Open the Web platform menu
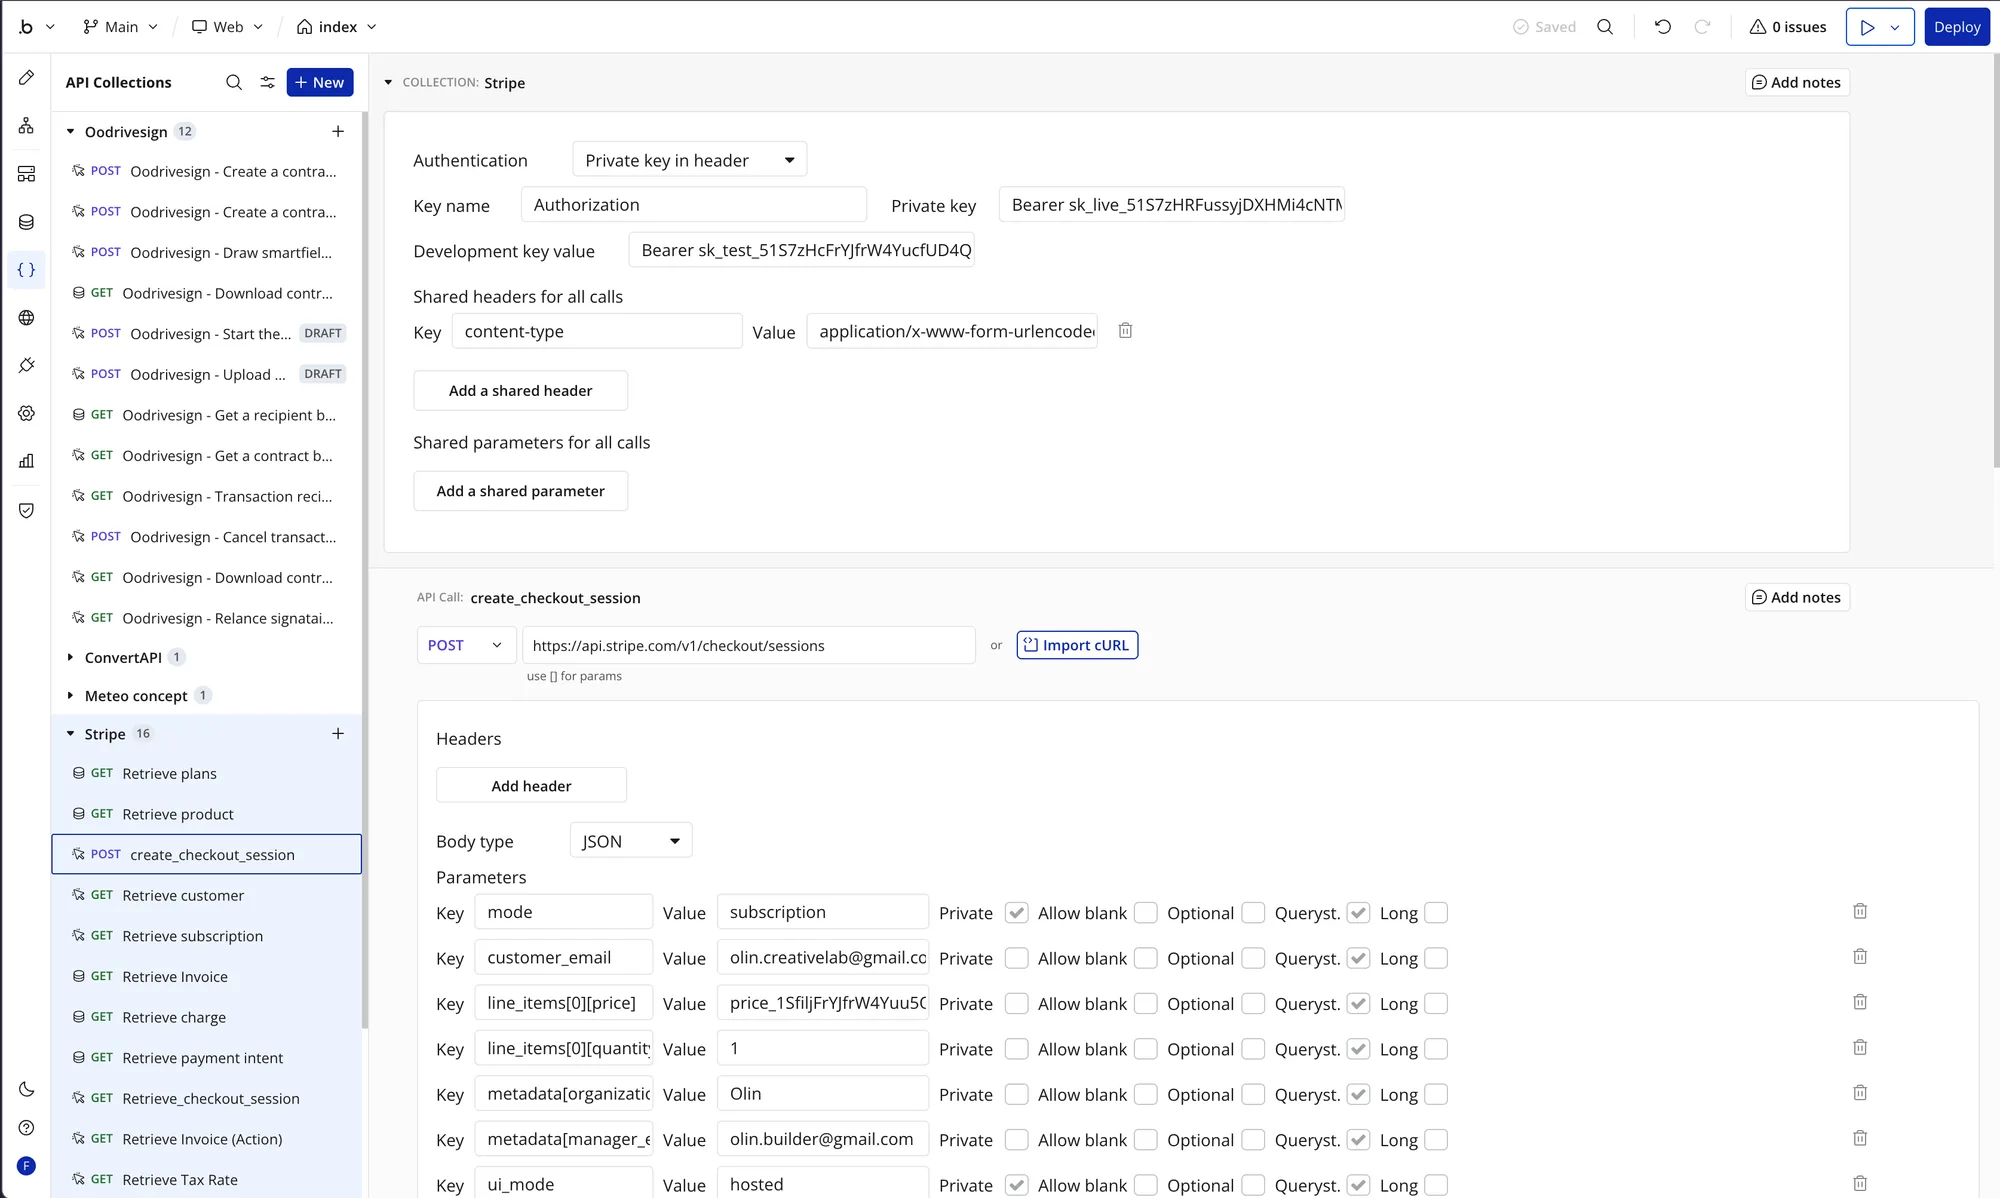Viewport: 2000px width, 1198px height. point(227,27)
